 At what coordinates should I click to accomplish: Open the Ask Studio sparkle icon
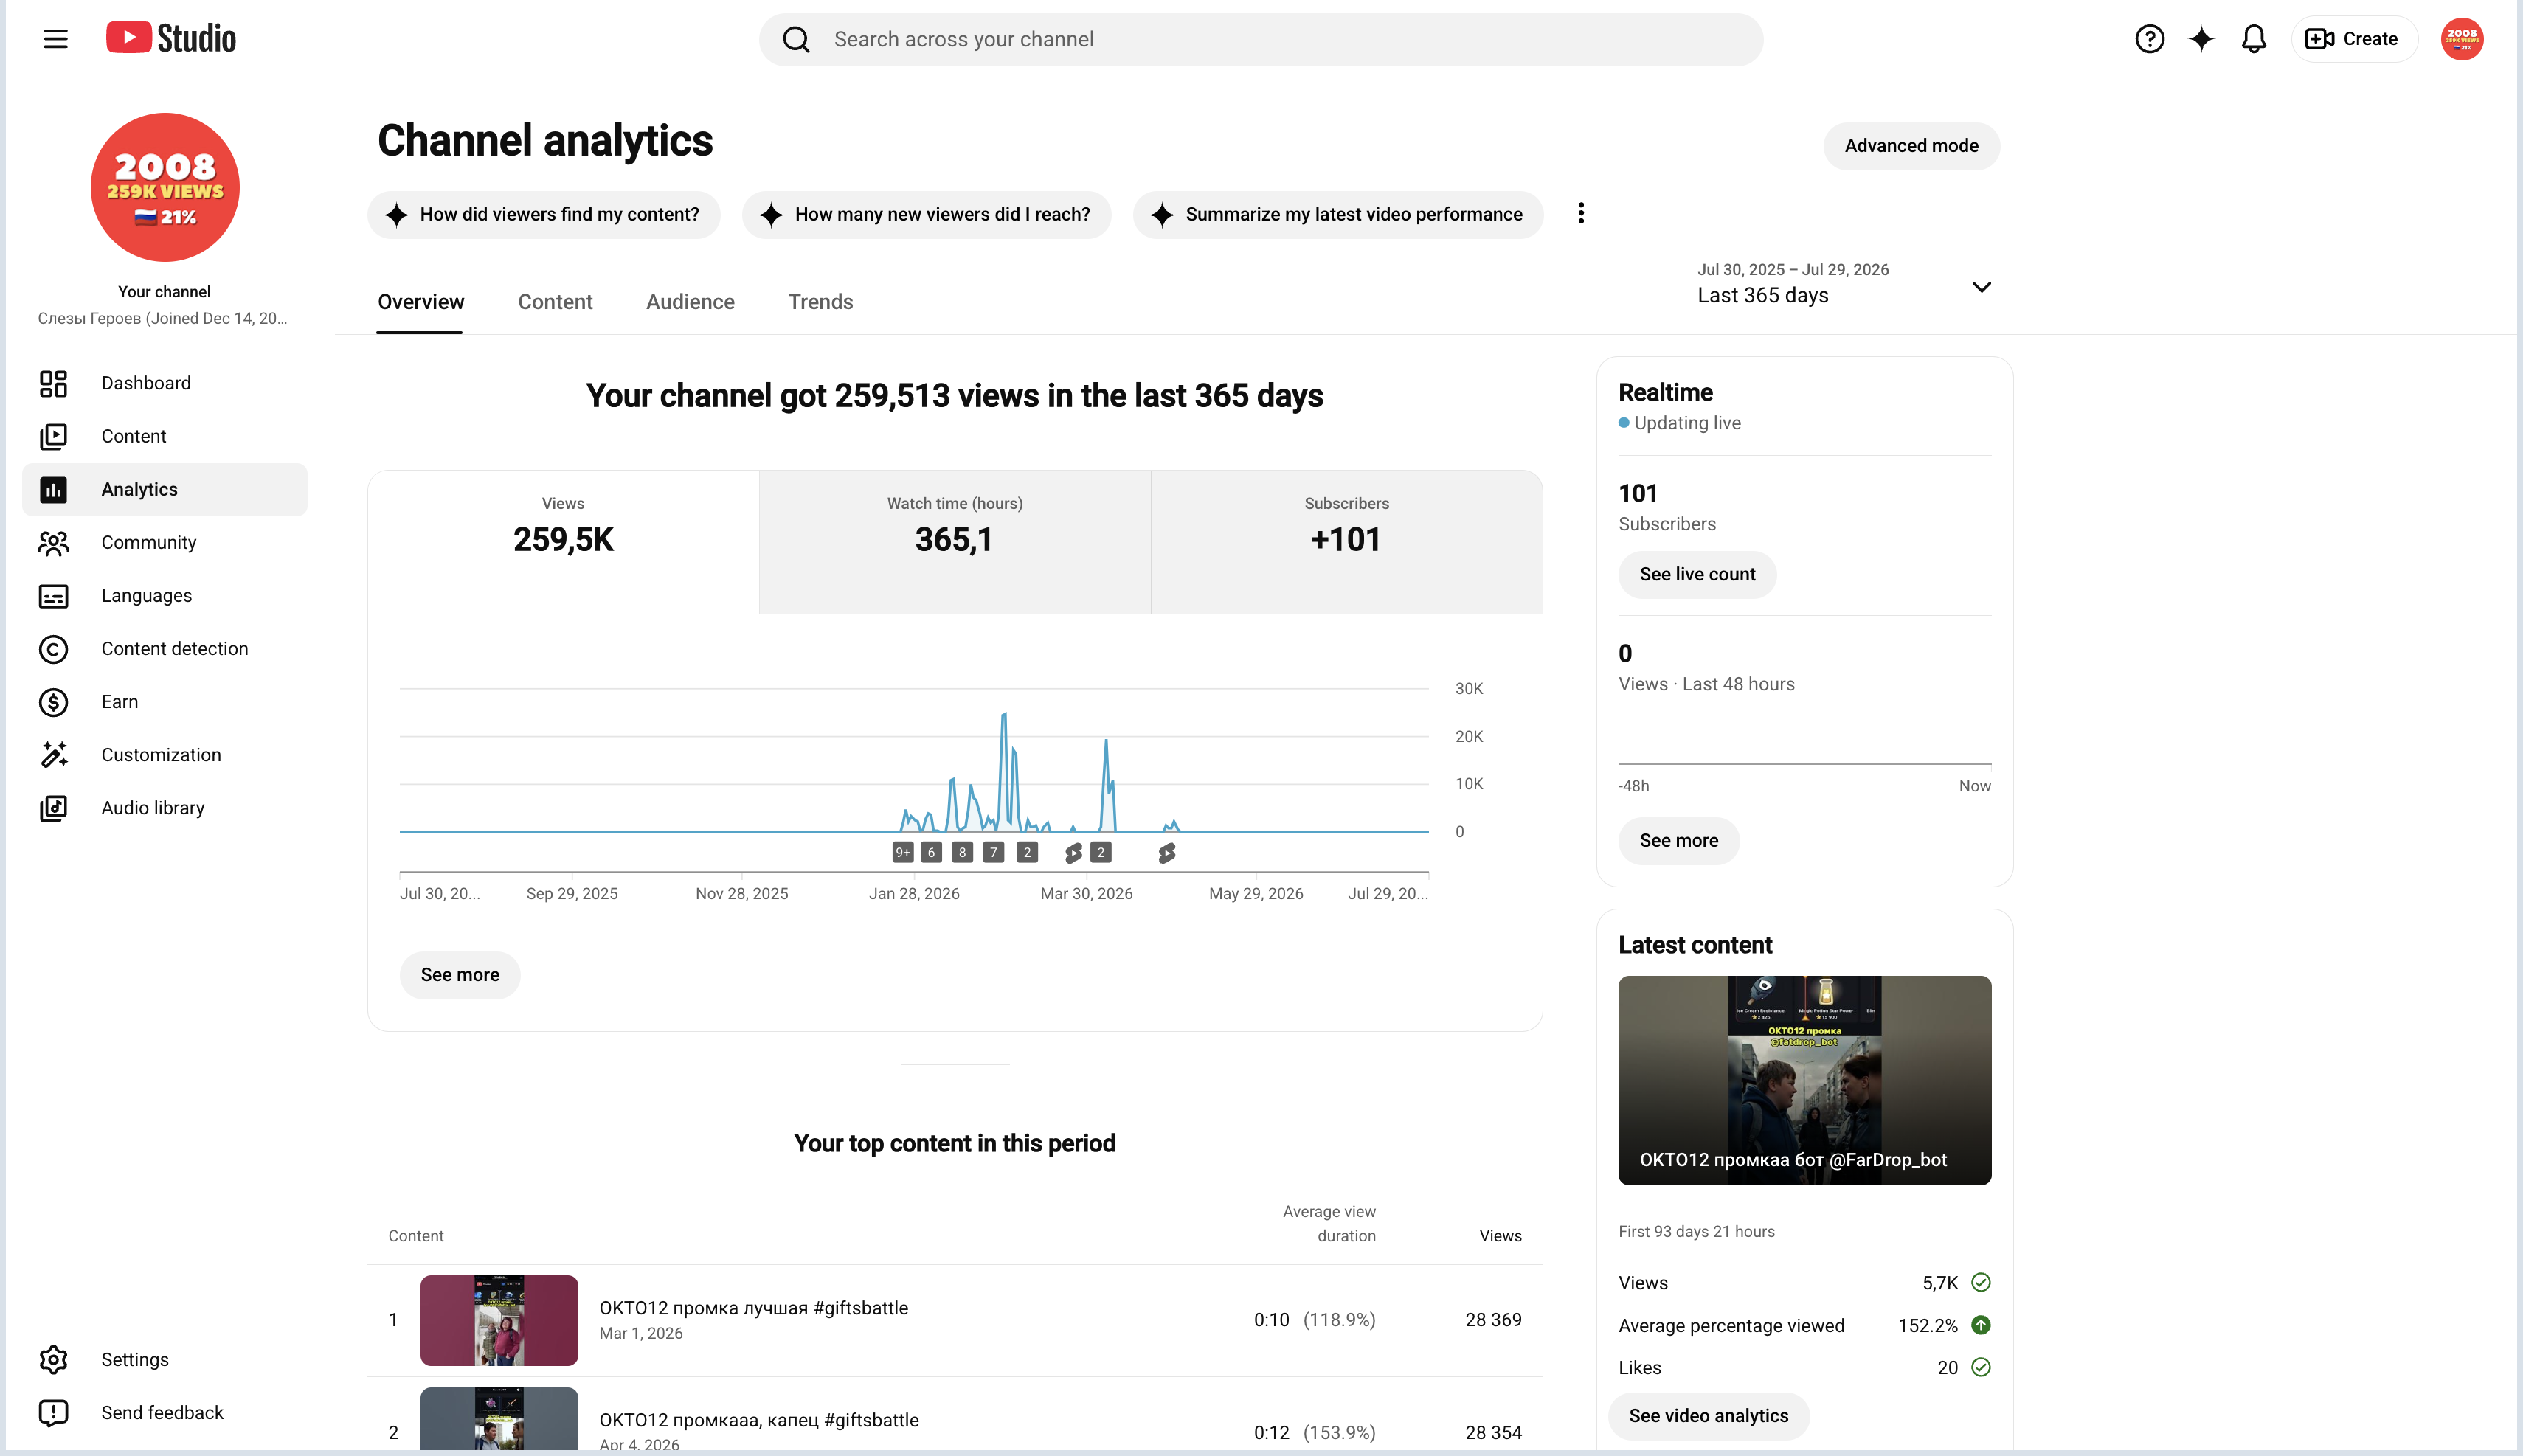pos(2201,39)
